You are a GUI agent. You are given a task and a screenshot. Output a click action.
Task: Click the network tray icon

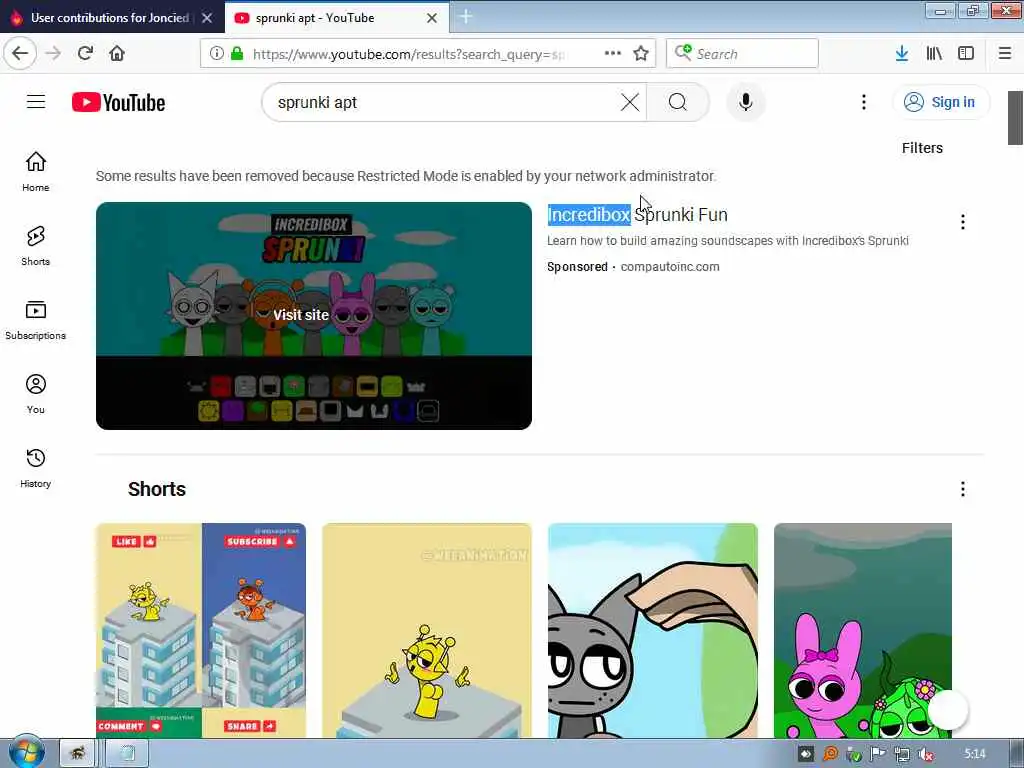(902, 754)
